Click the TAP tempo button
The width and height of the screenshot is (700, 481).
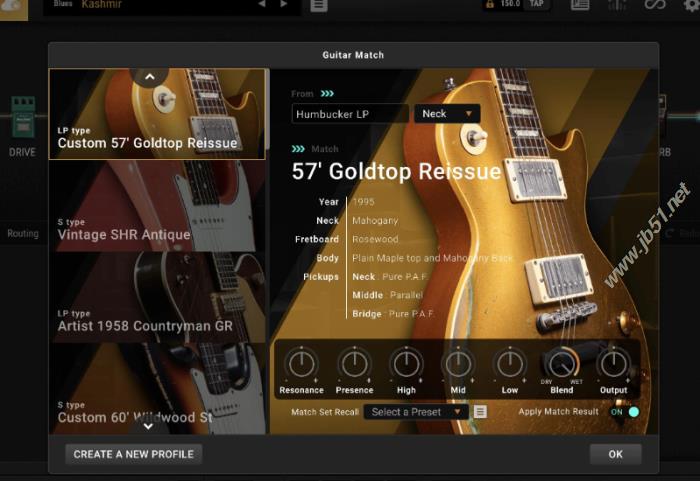tap(537, 4)
